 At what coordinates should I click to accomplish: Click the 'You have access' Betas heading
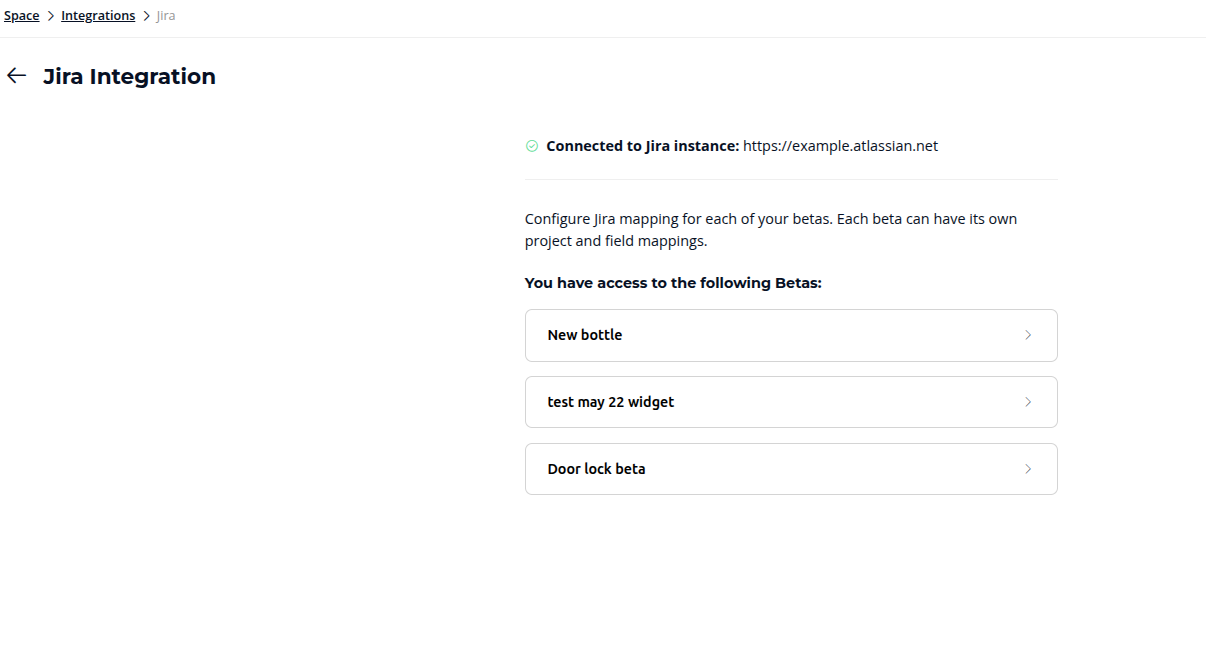(672, 283)
